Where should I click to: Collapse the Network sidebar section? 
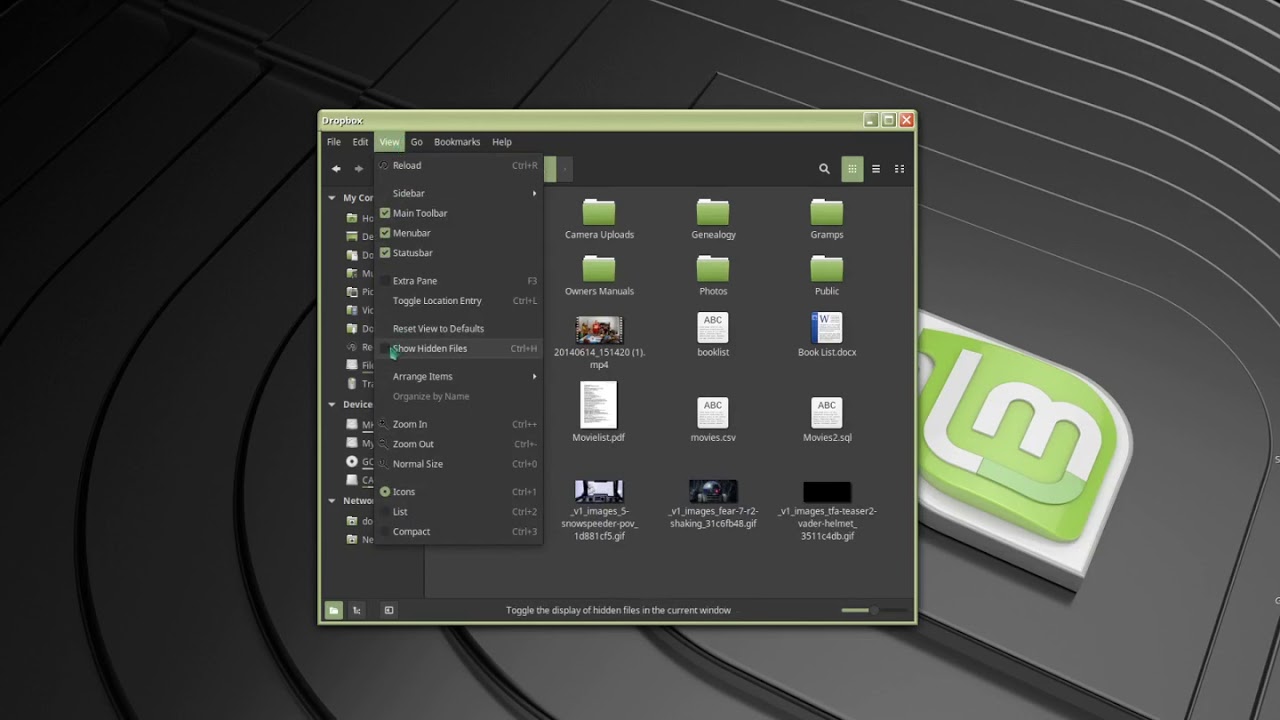pyautogui.click(x=332, y=501)
